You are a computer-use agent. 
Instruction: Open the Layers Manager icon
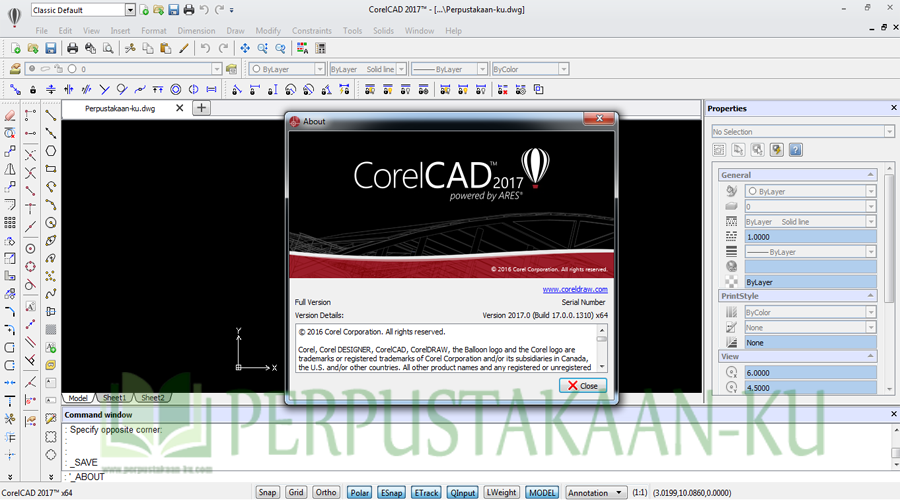coord(15,69)
